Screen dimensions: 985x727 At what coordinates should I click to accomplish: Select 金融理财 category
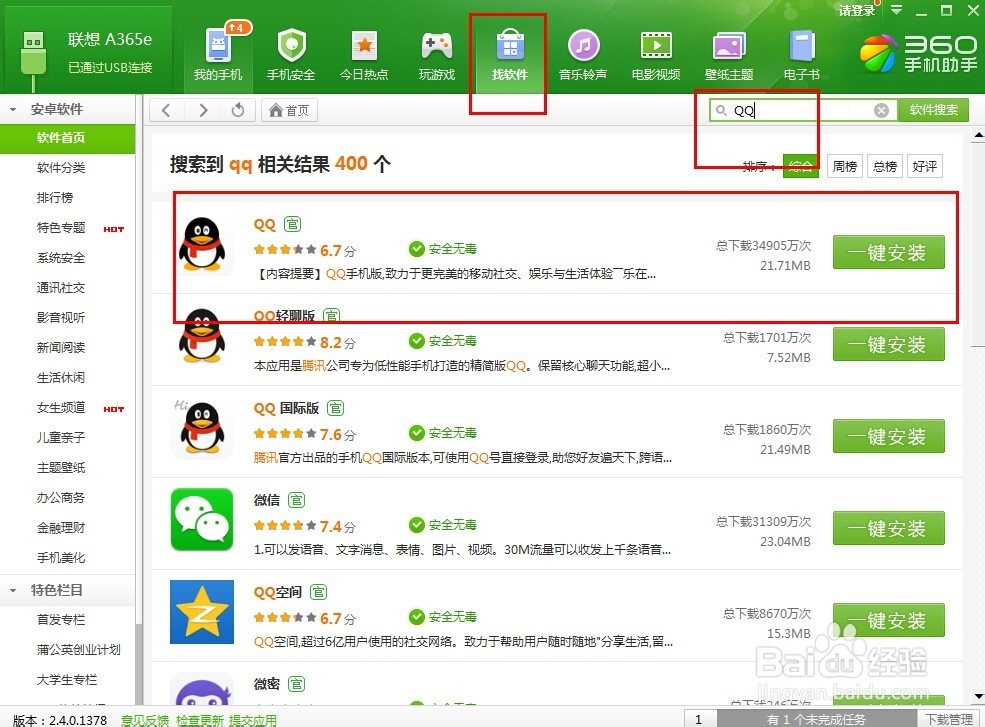pyautogui.click(x=61, y=528)
